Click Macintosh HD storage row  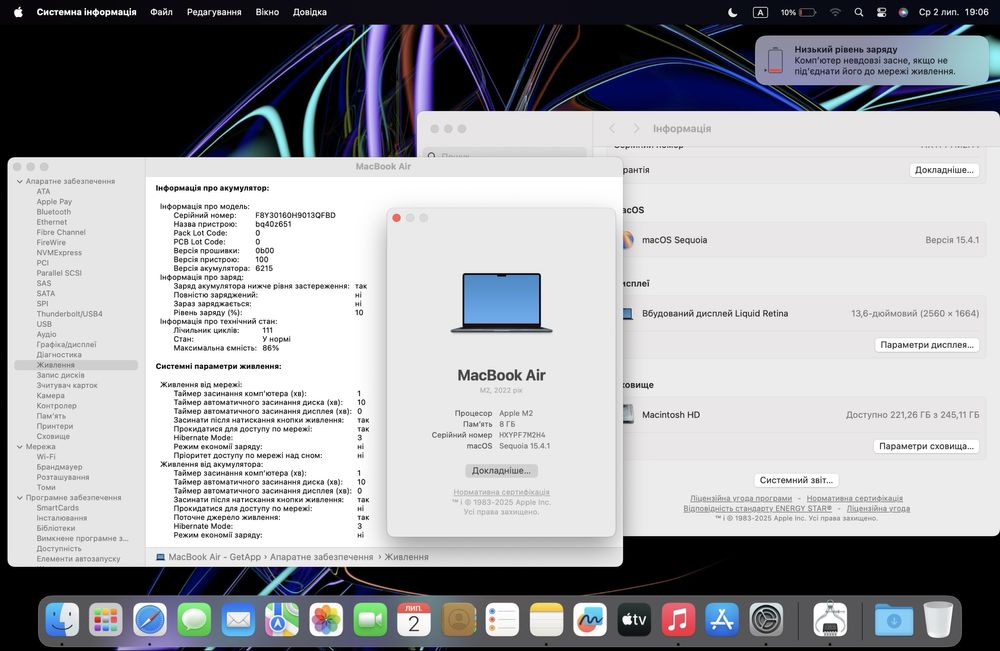800,414
